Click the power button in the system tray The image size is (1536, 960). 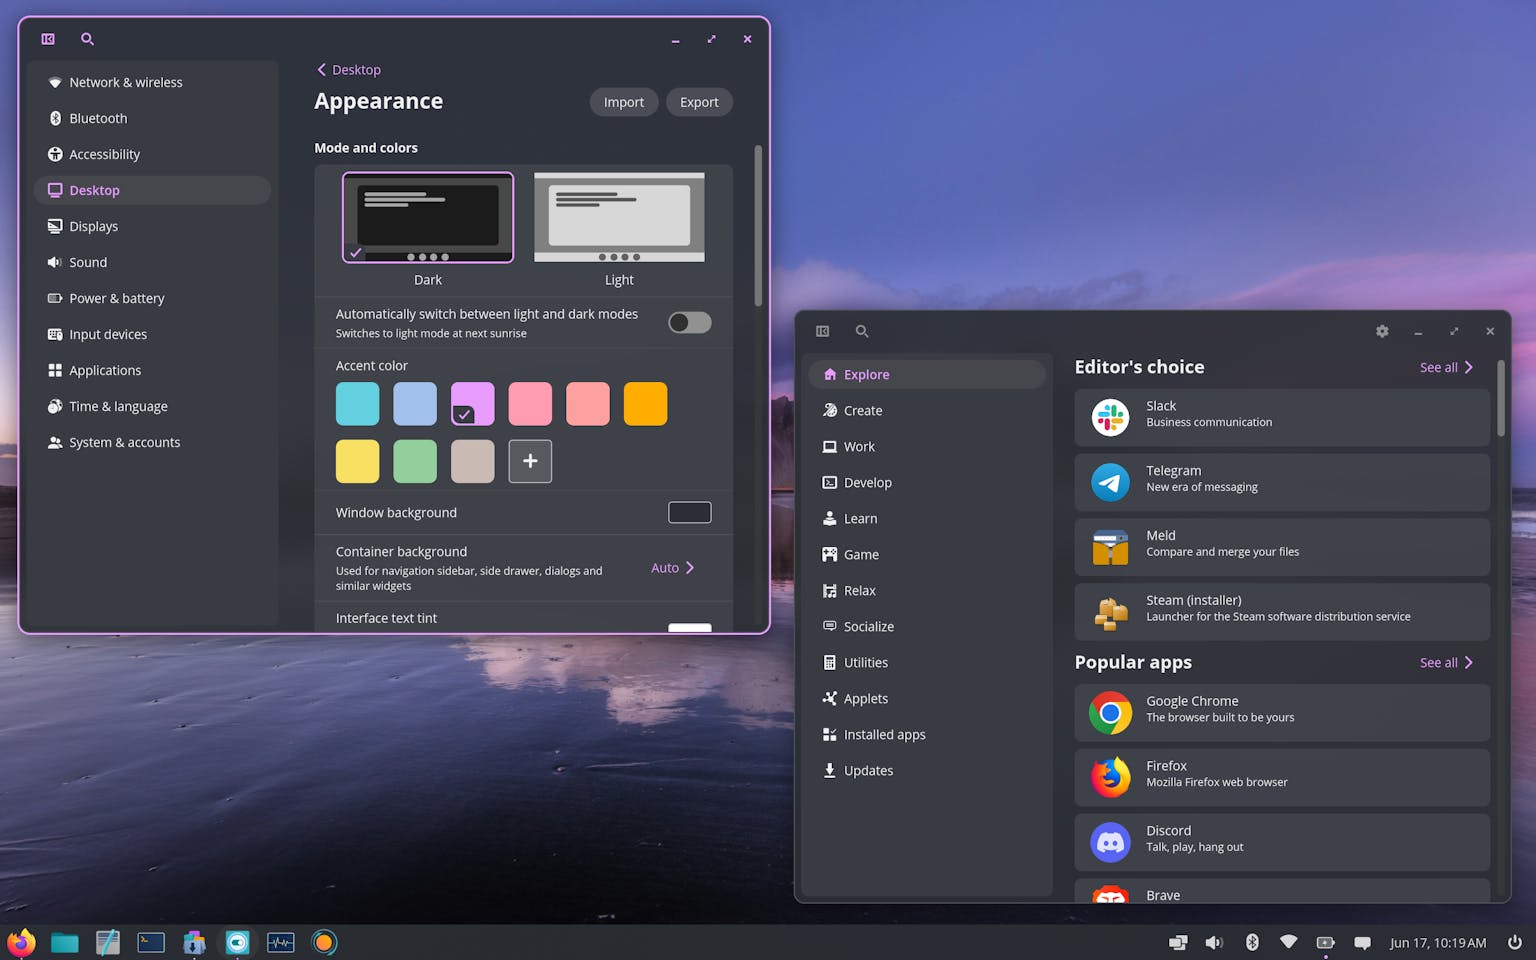coord(1514,942)
